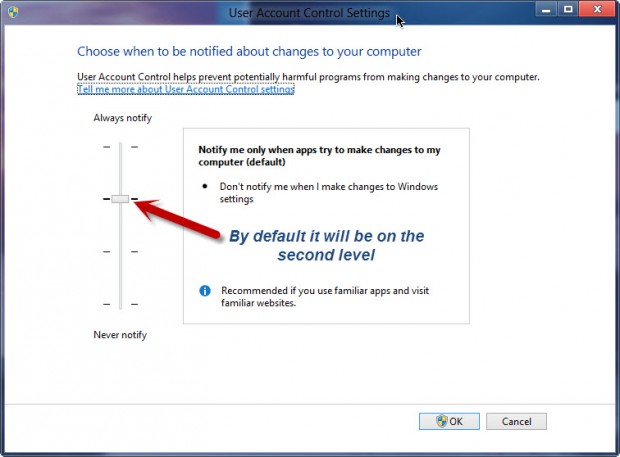Minimize the User Account Control Settings window
This screenshot has width=620, height=457.
(546, 9)
